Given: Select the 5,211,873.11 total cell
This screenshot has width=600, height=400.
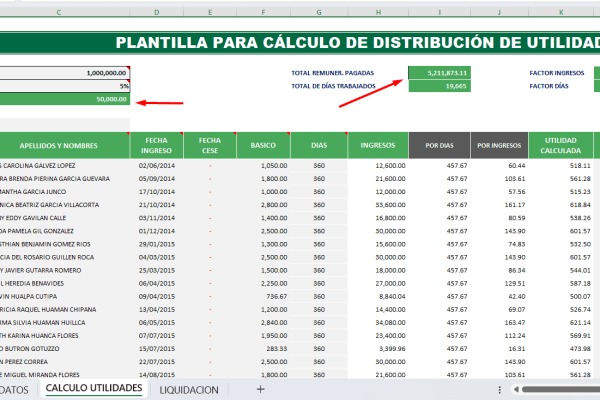Looking at the screenshot, I should [439, 73].
